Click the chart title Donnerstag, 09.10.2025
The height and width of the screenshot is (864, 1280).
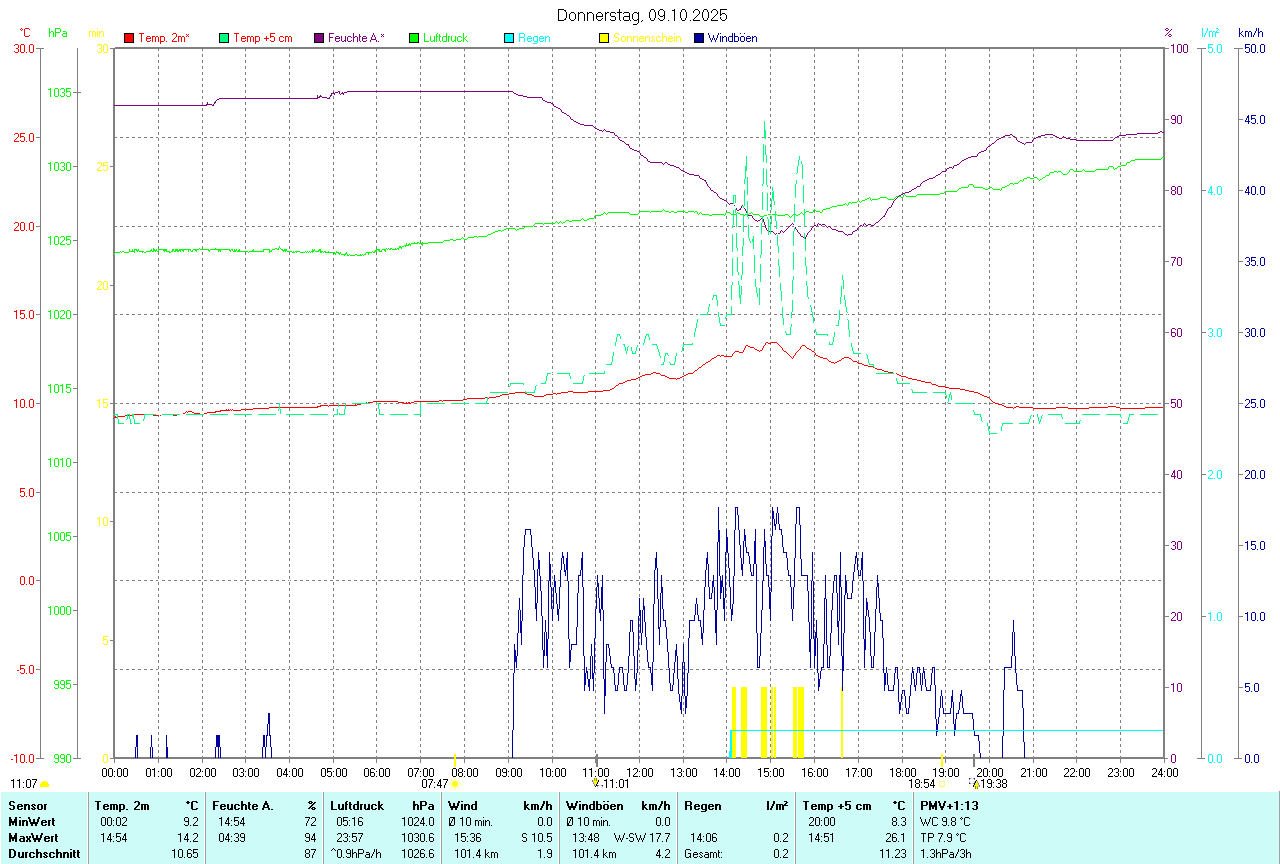(642, 15)
